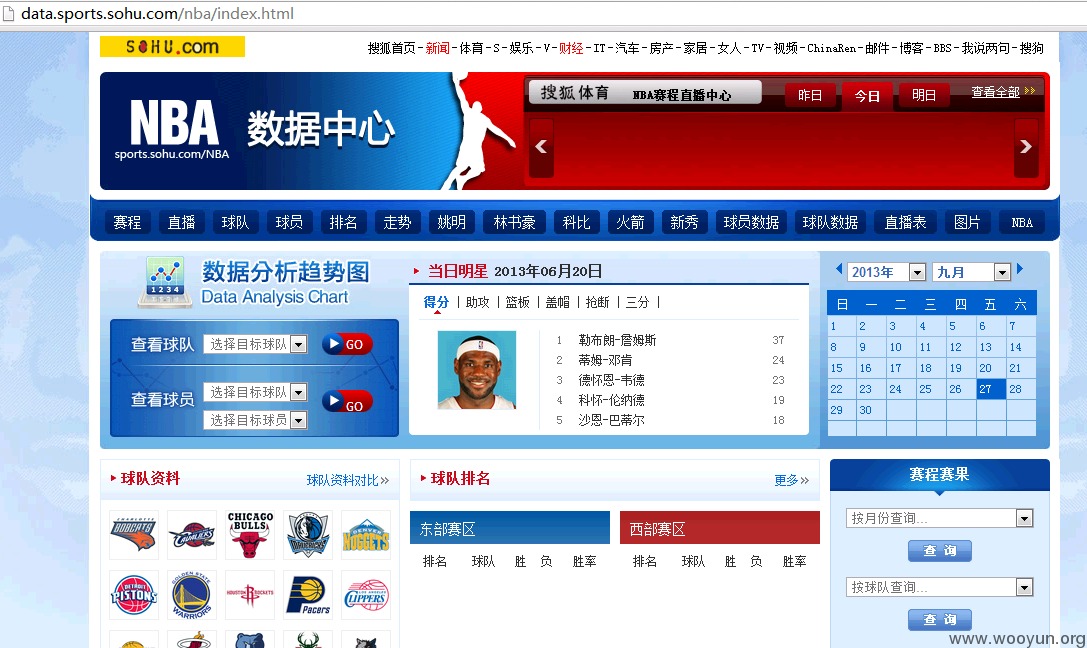Click the page icon in address bar
Image resolution: width=1087 pixels, height=648 pixels.
[8, 13]
